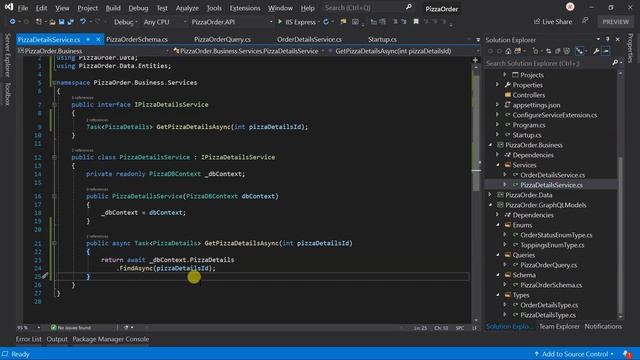
Task: Switch to the Startup.cs tab
Action: 382,40
